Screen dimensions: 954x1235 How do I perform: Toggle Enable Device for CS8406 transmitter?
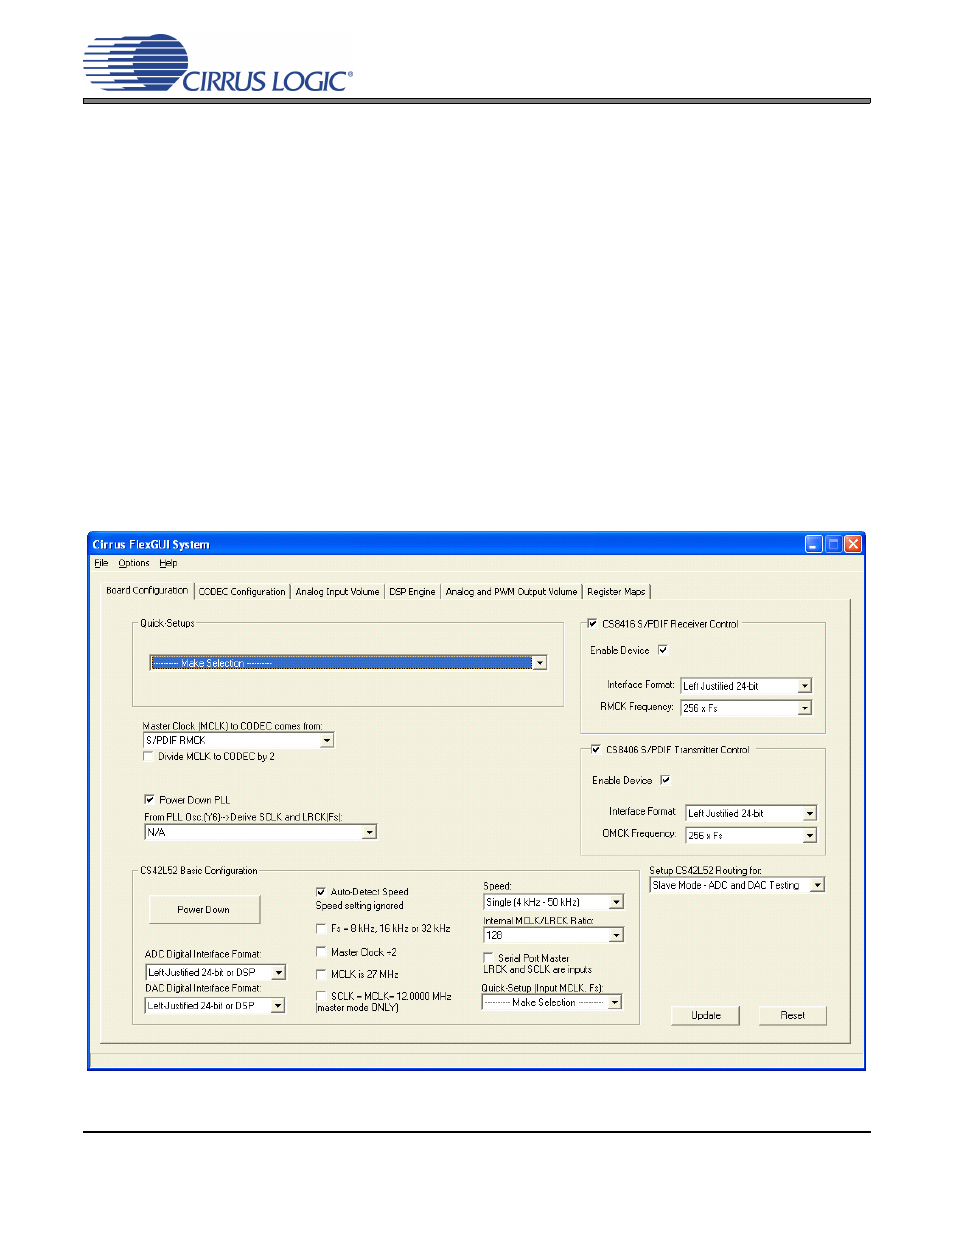[x=665, y=780]
